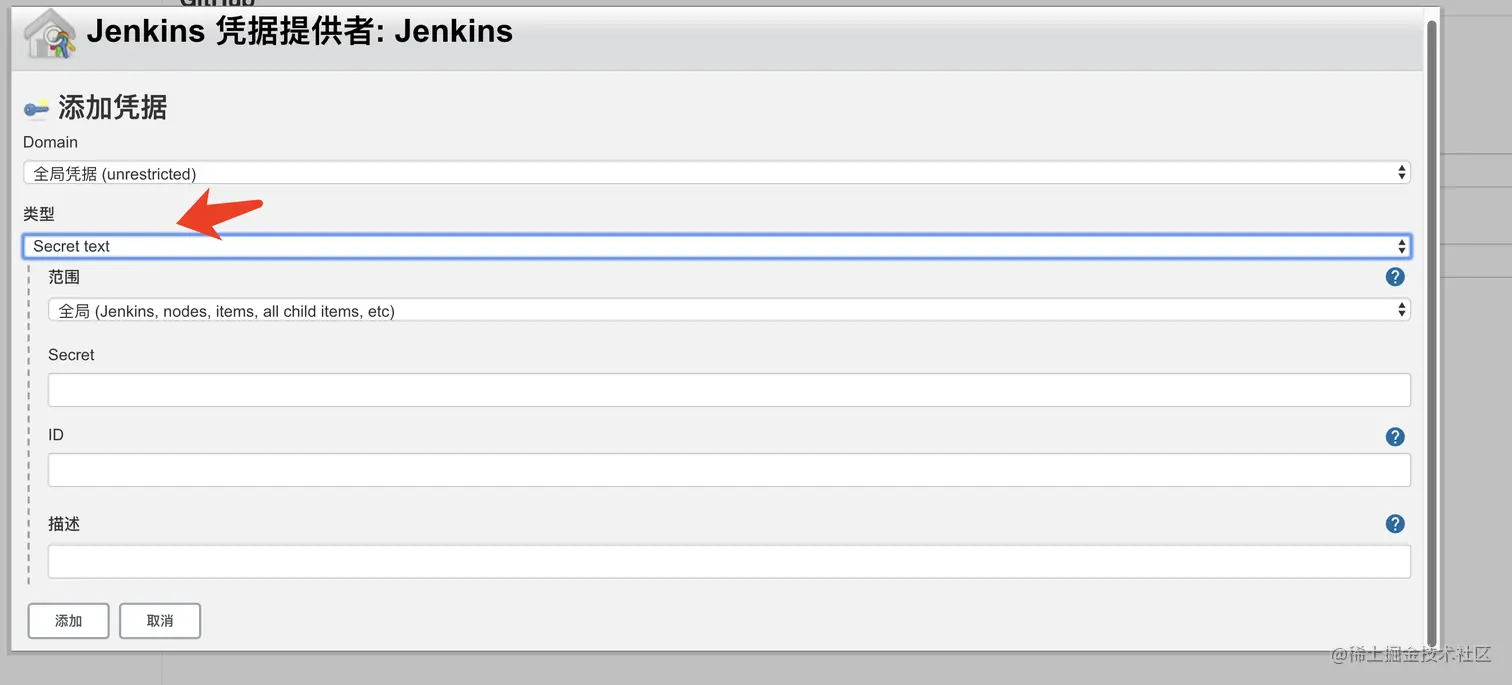
Task: Select the 描述 description input box
Action: (x=728, y=561)
